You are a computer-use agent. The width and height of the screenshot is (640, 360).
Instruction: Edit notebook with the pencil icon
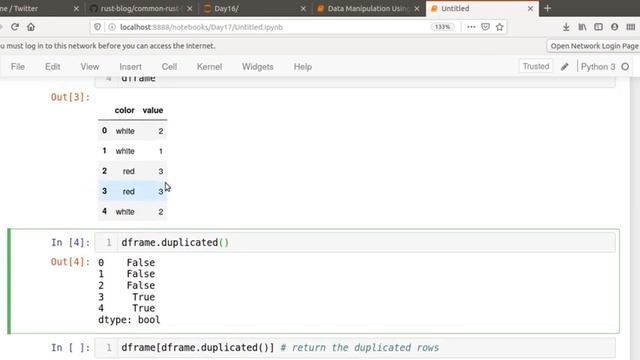click(x=564, y=67)
